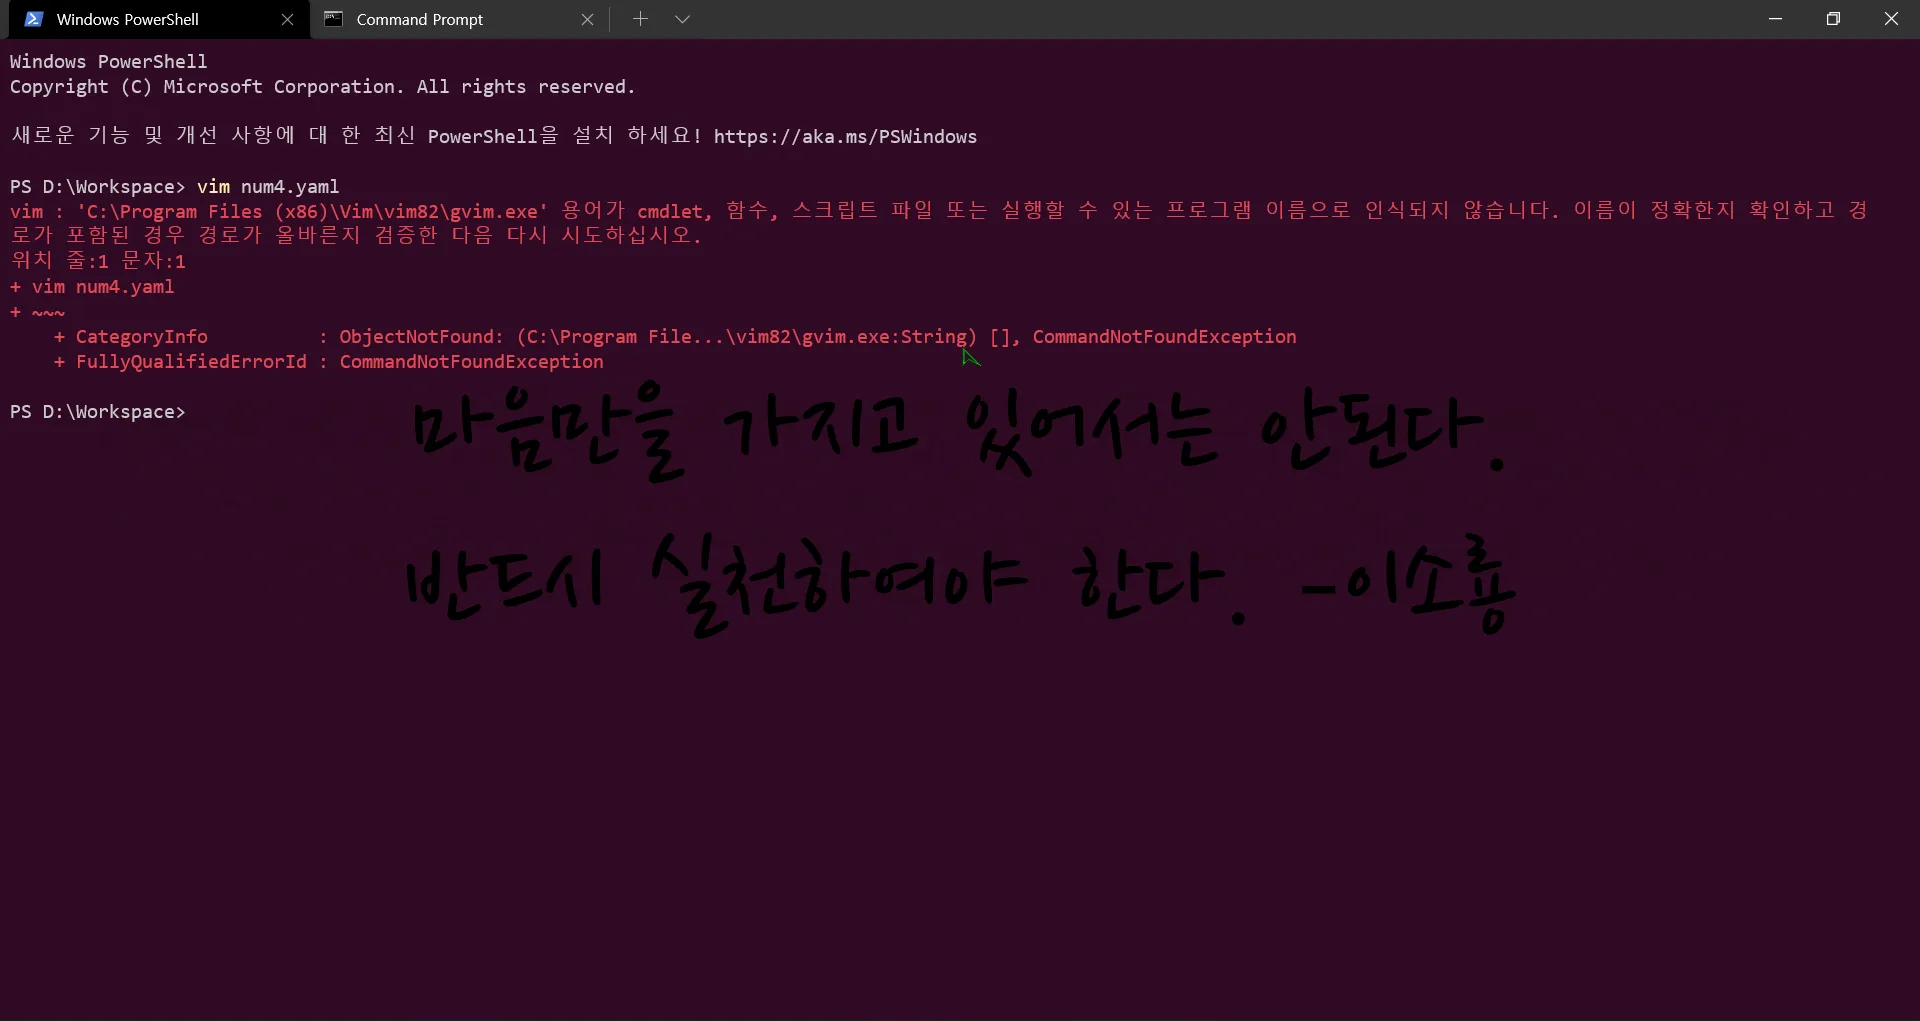
Task: Minimize the terminal window
Action: 1775,19
